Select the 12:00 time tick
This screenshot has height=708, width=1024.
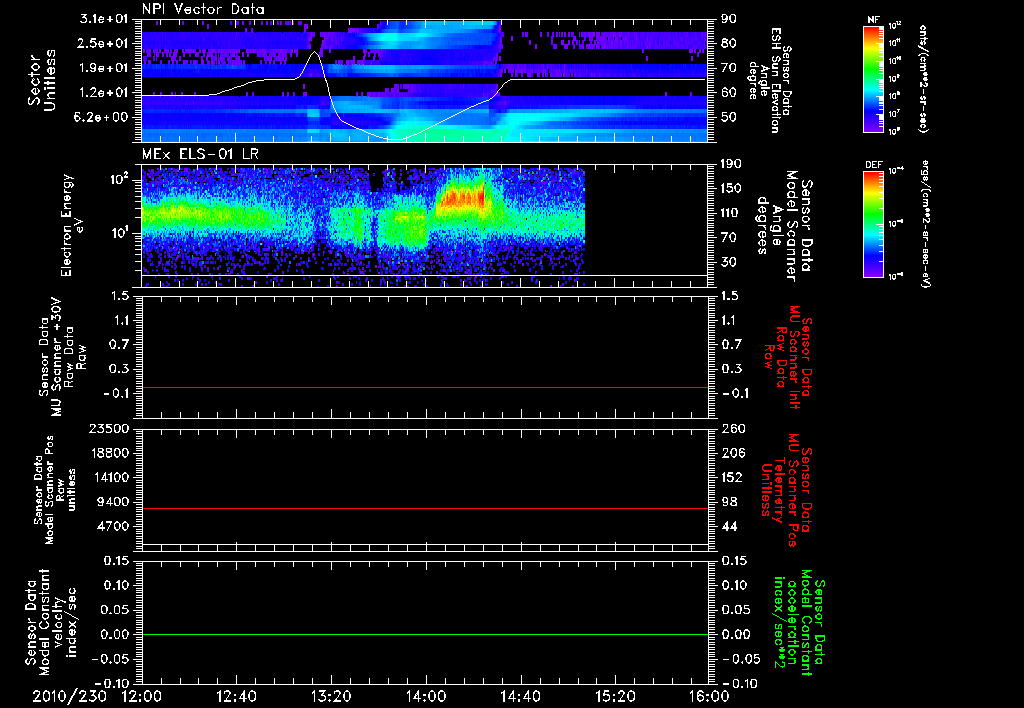142,696
